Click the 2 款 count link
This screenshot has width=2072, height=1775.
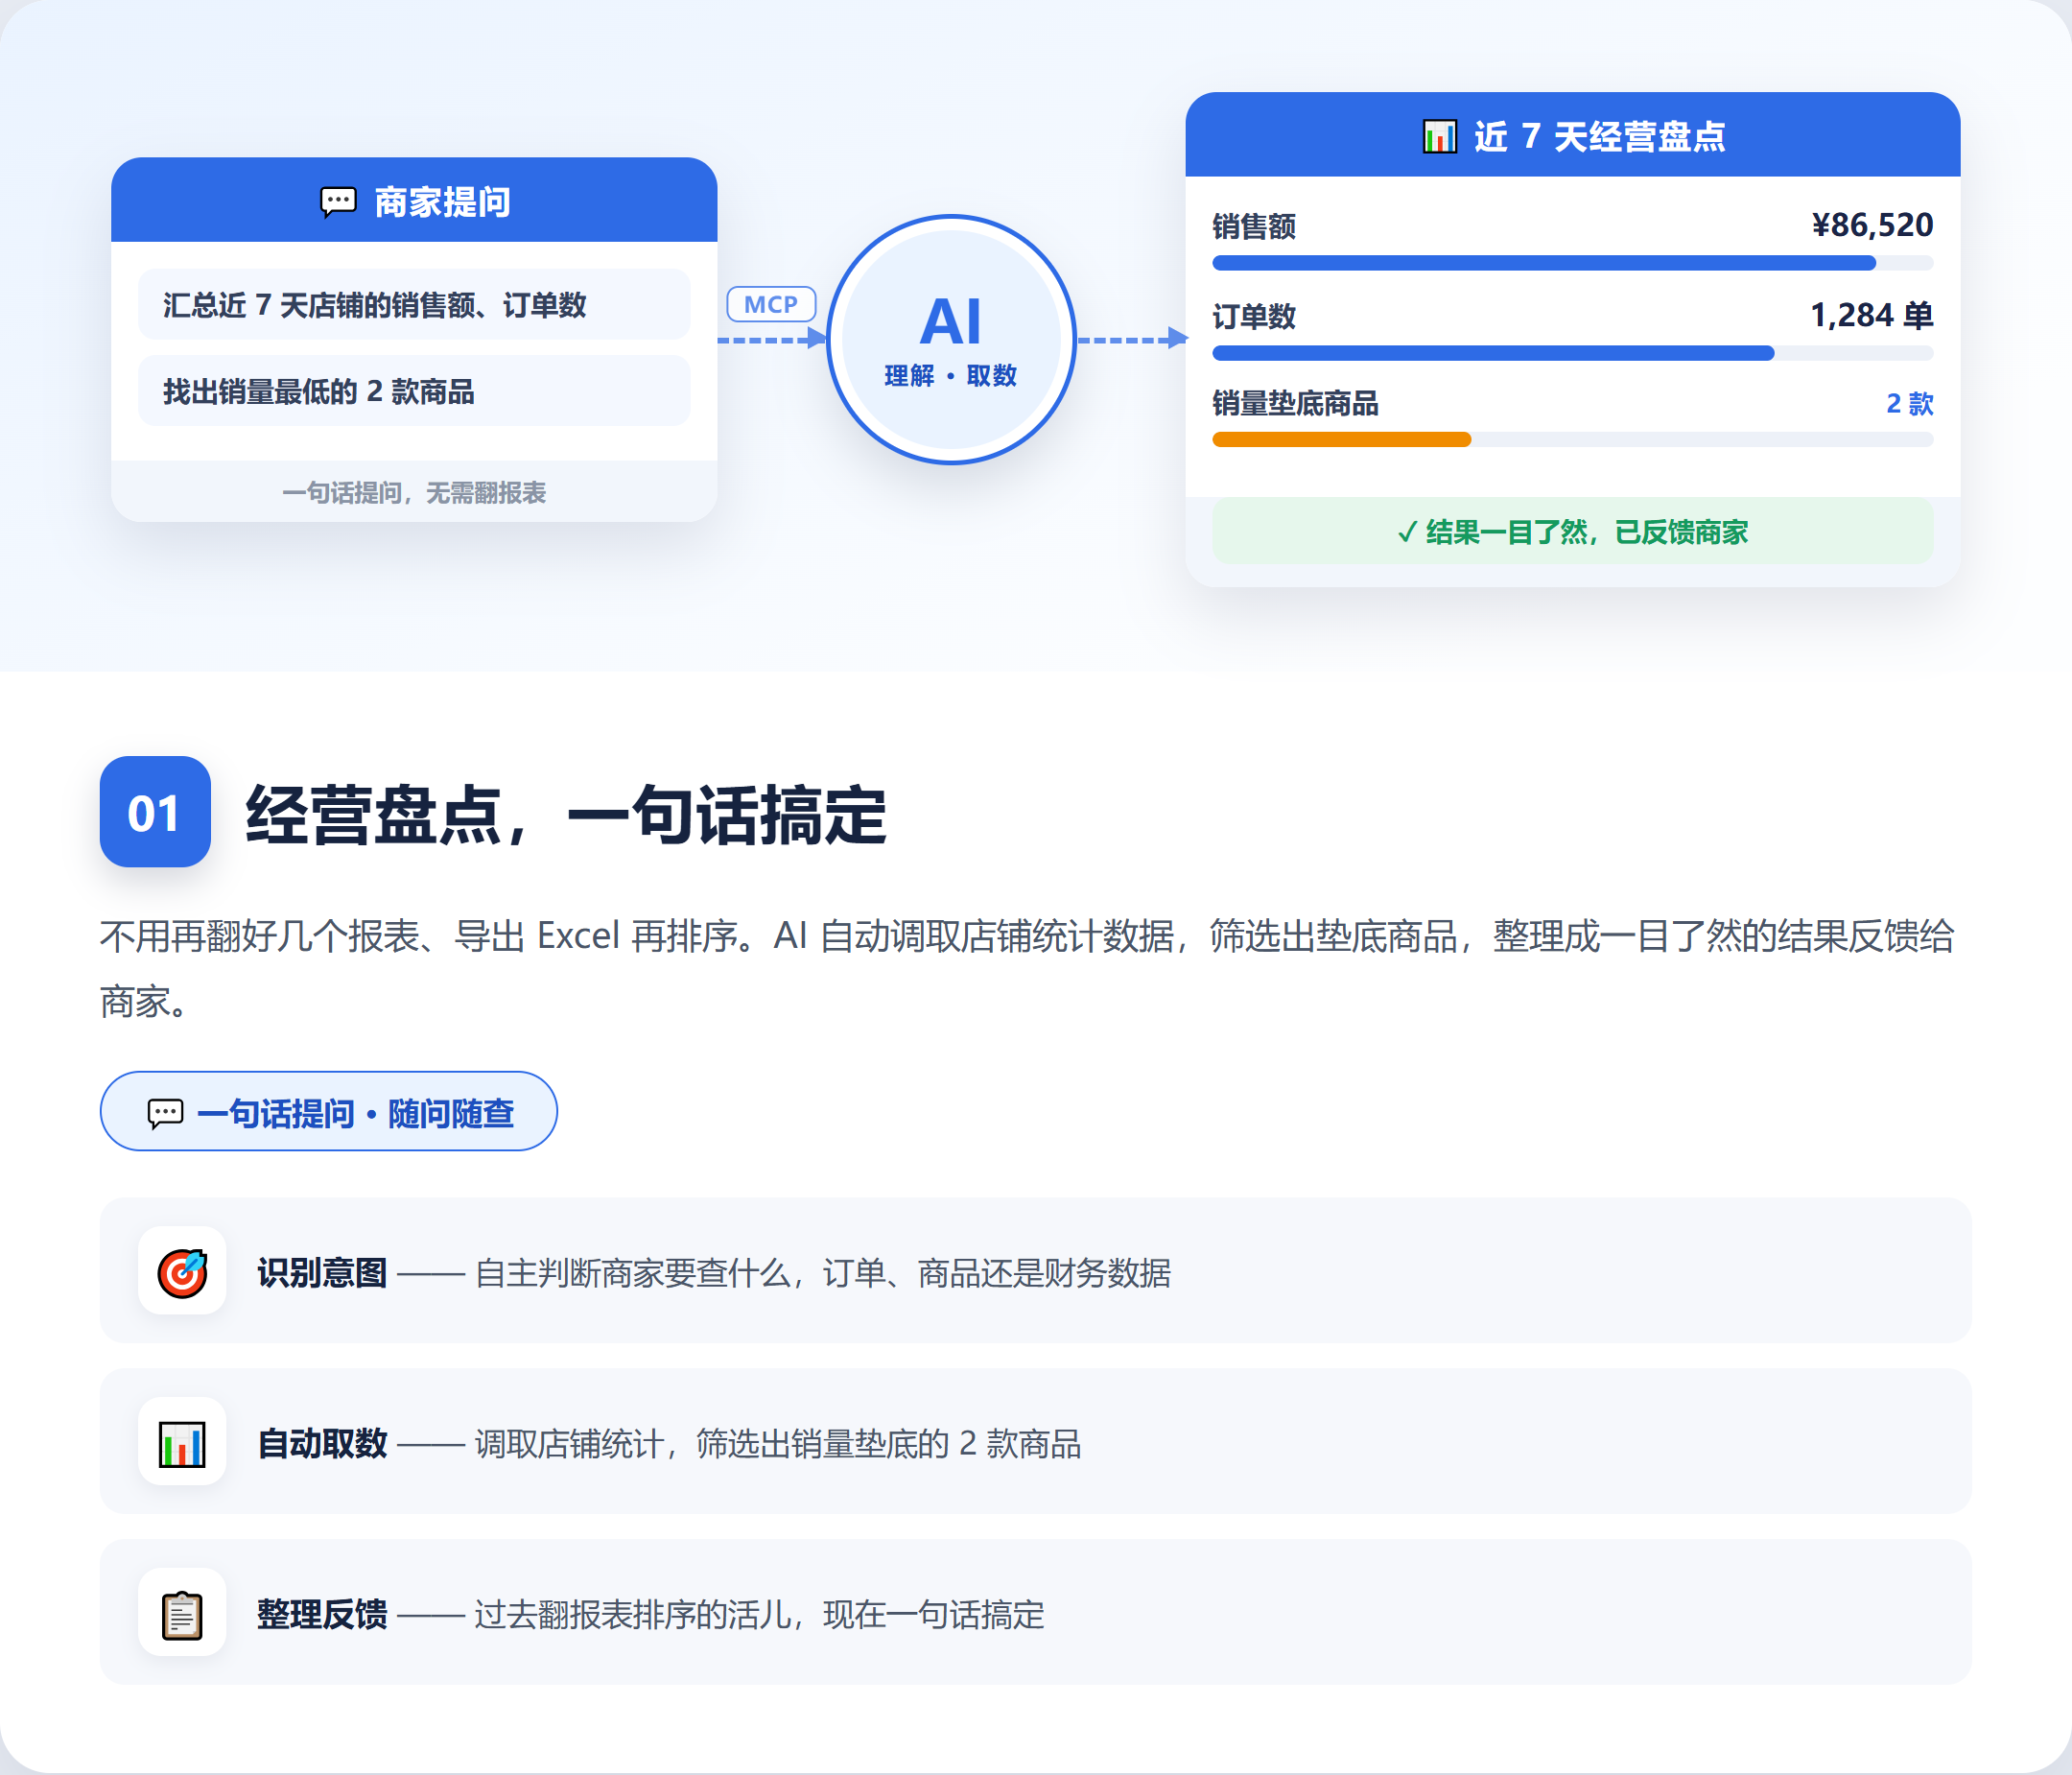tap(1909, 404)
